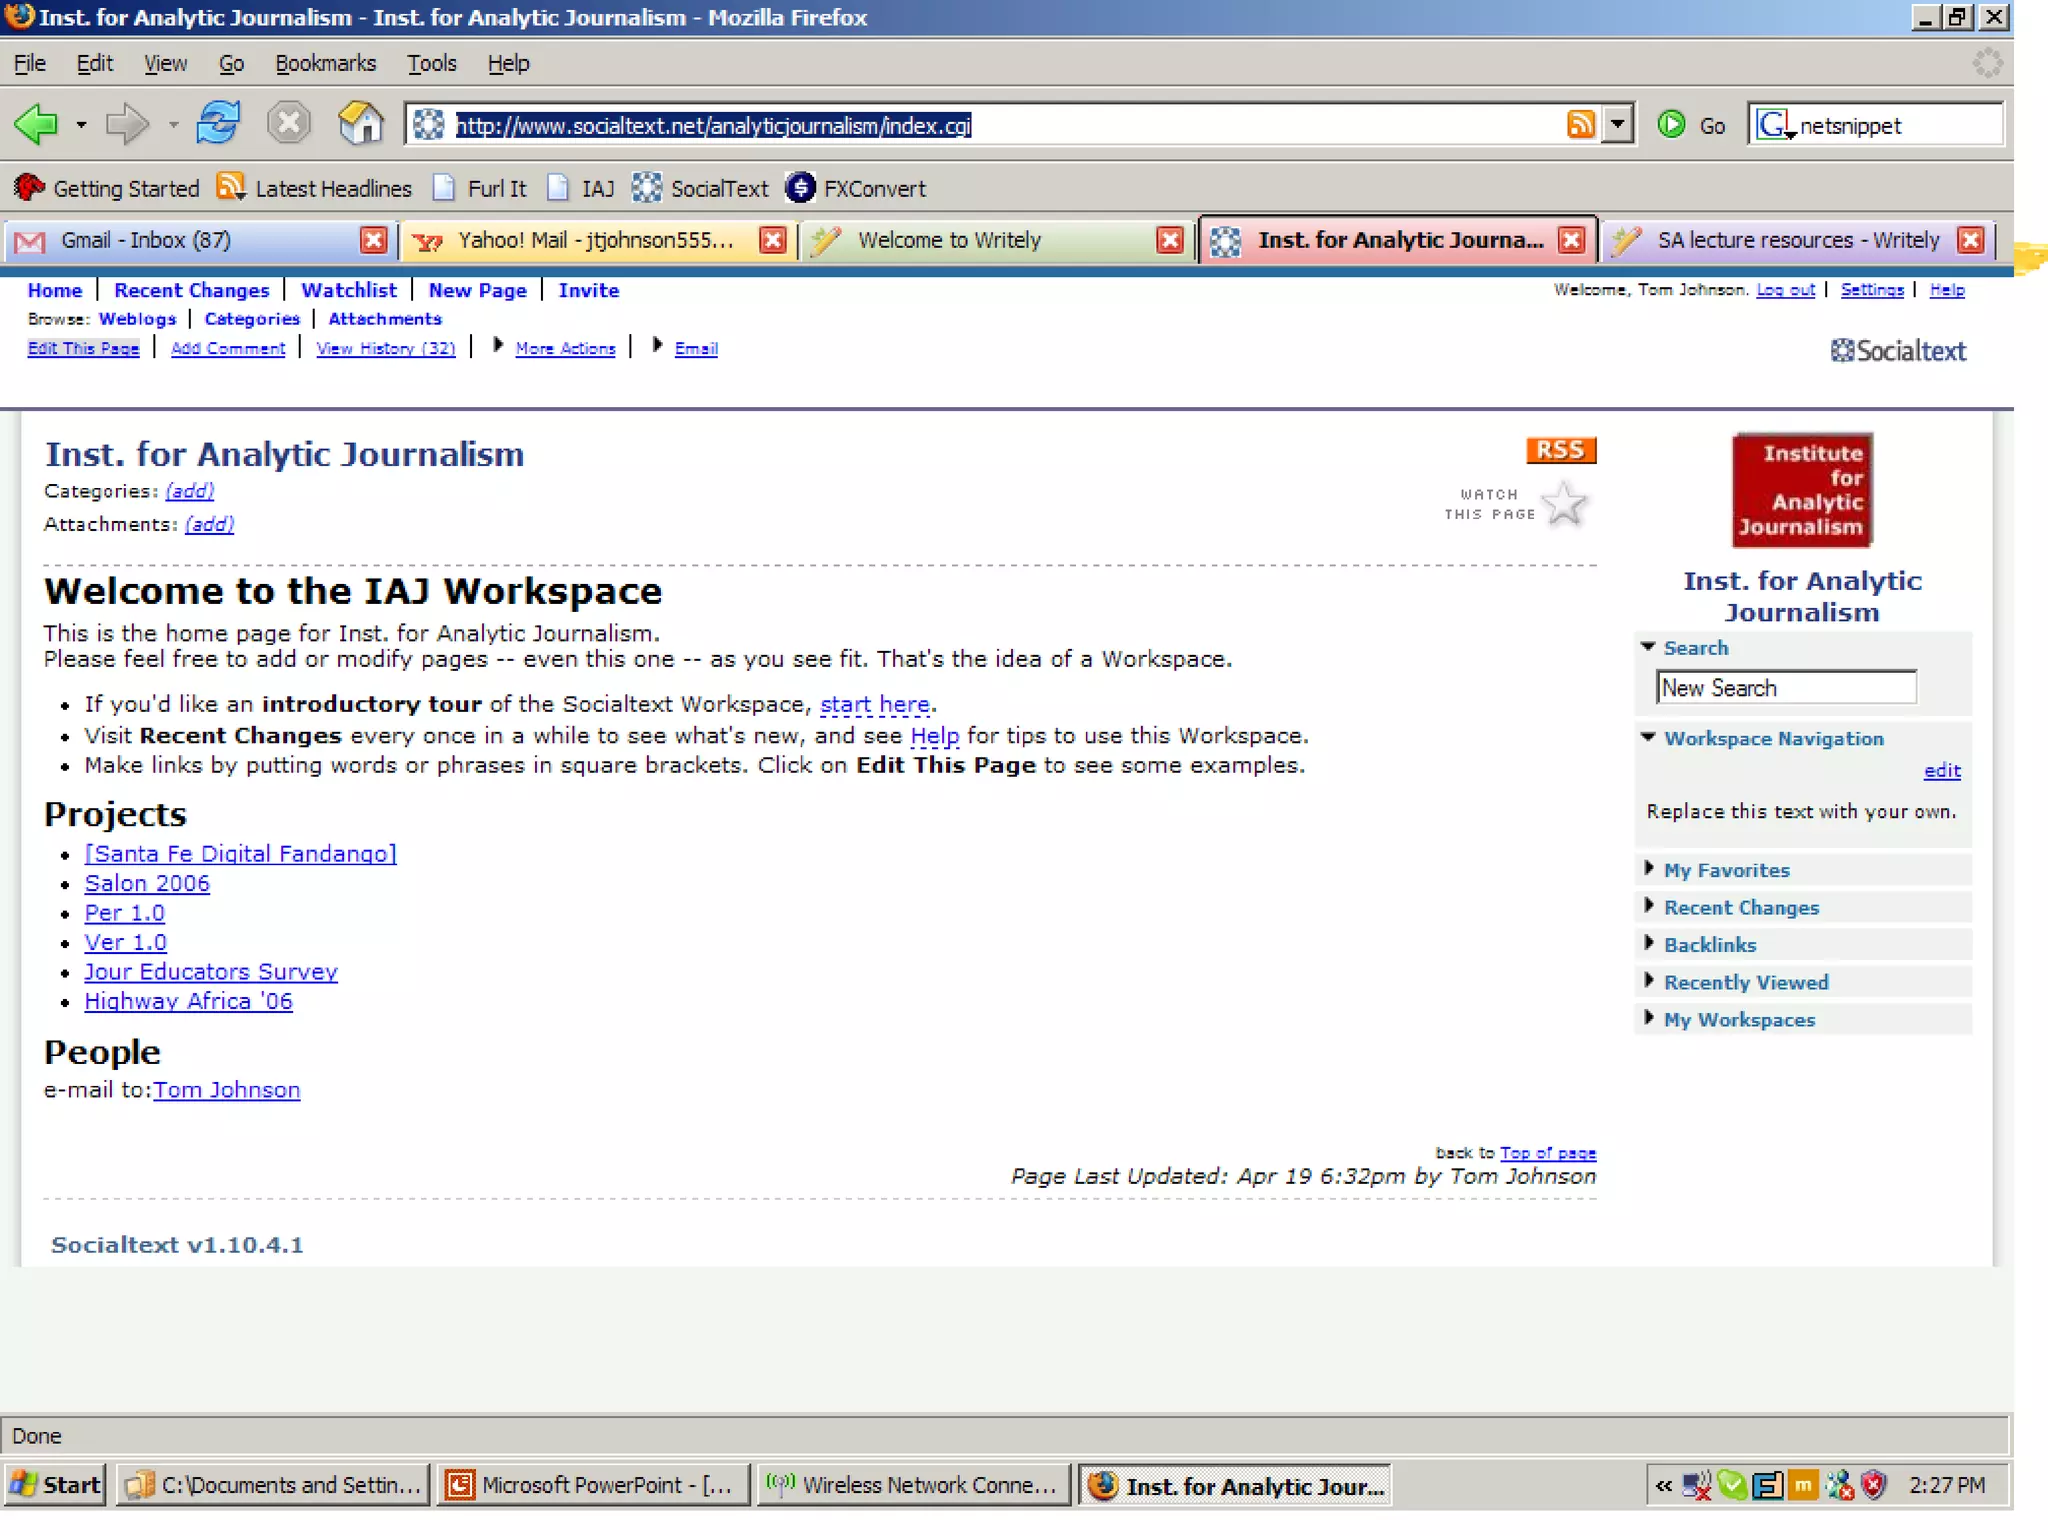
Task: Toggle the Watch This Page star
Action: [1564, 503]
